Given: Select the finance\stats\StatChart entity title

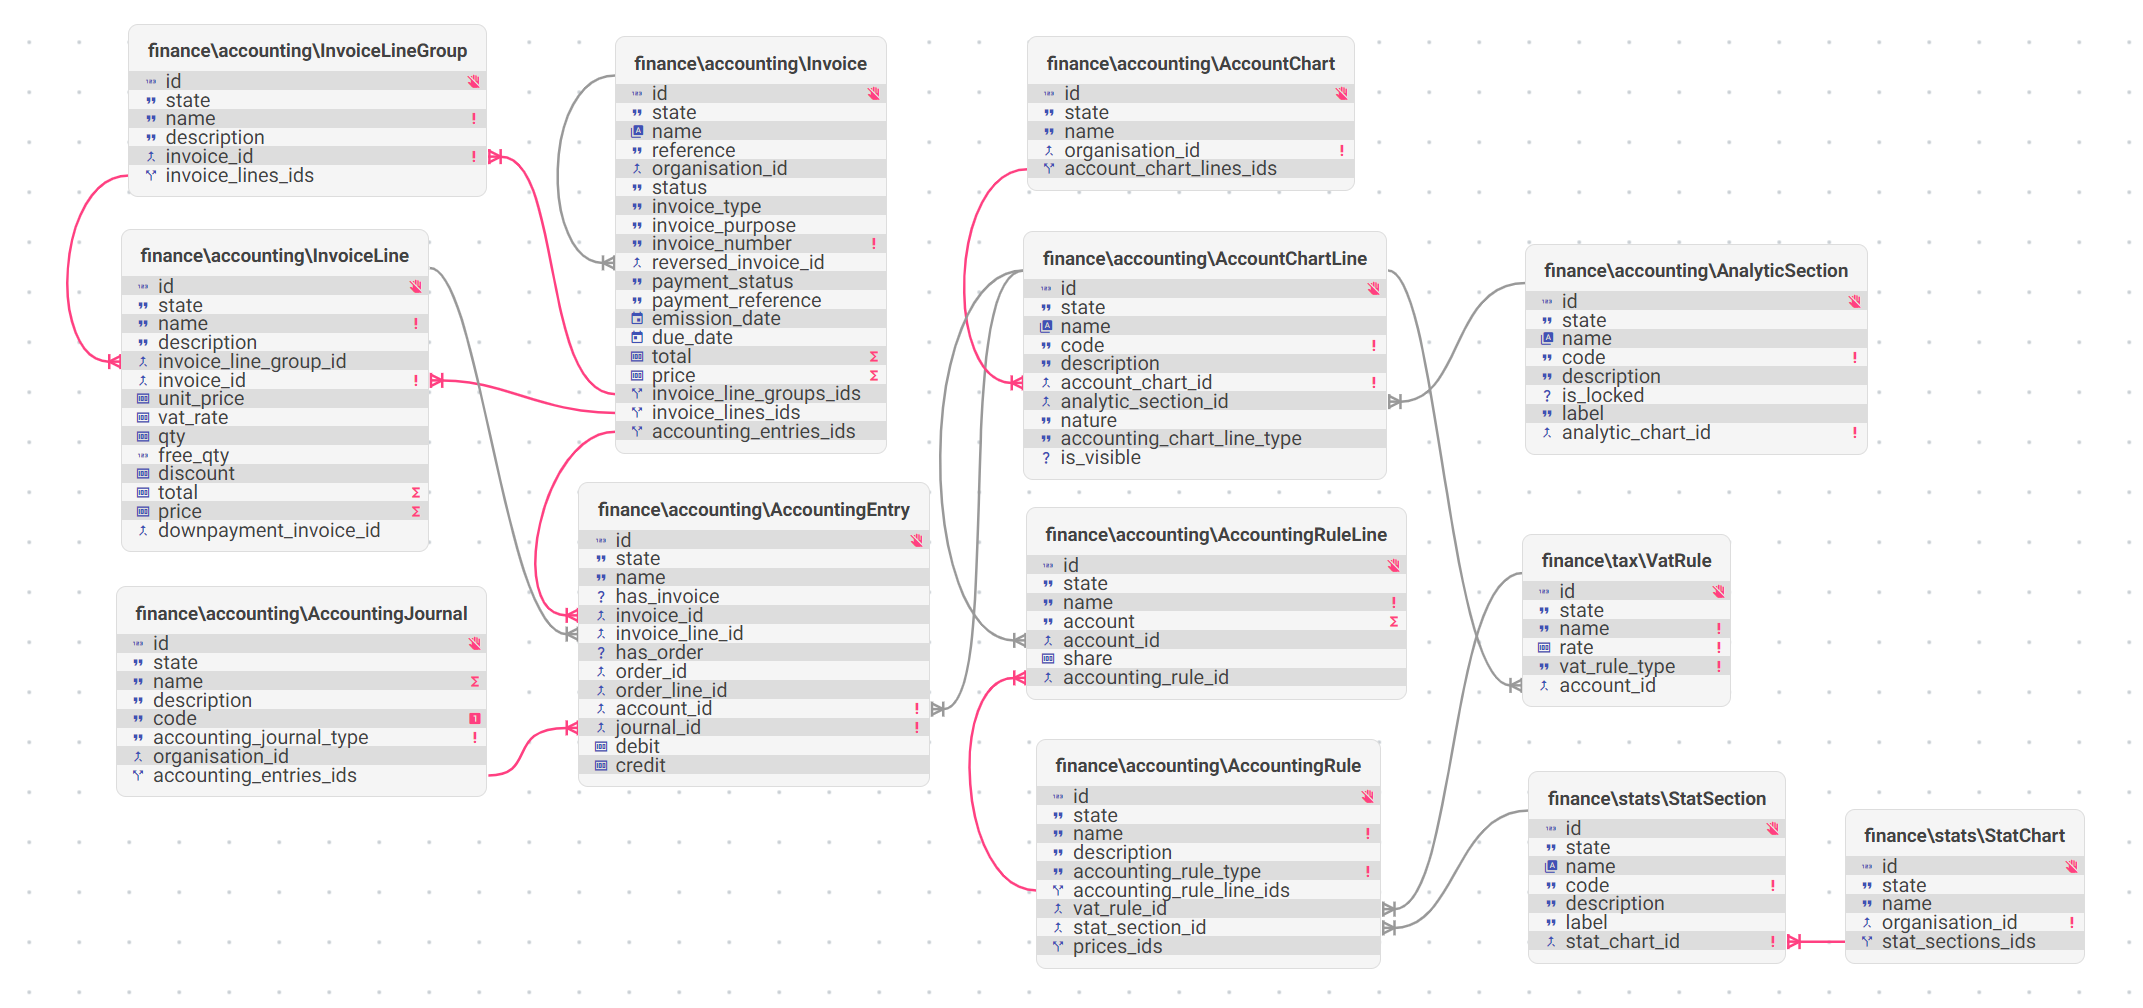Looking at the screenshot, I should click(1964, 836).
